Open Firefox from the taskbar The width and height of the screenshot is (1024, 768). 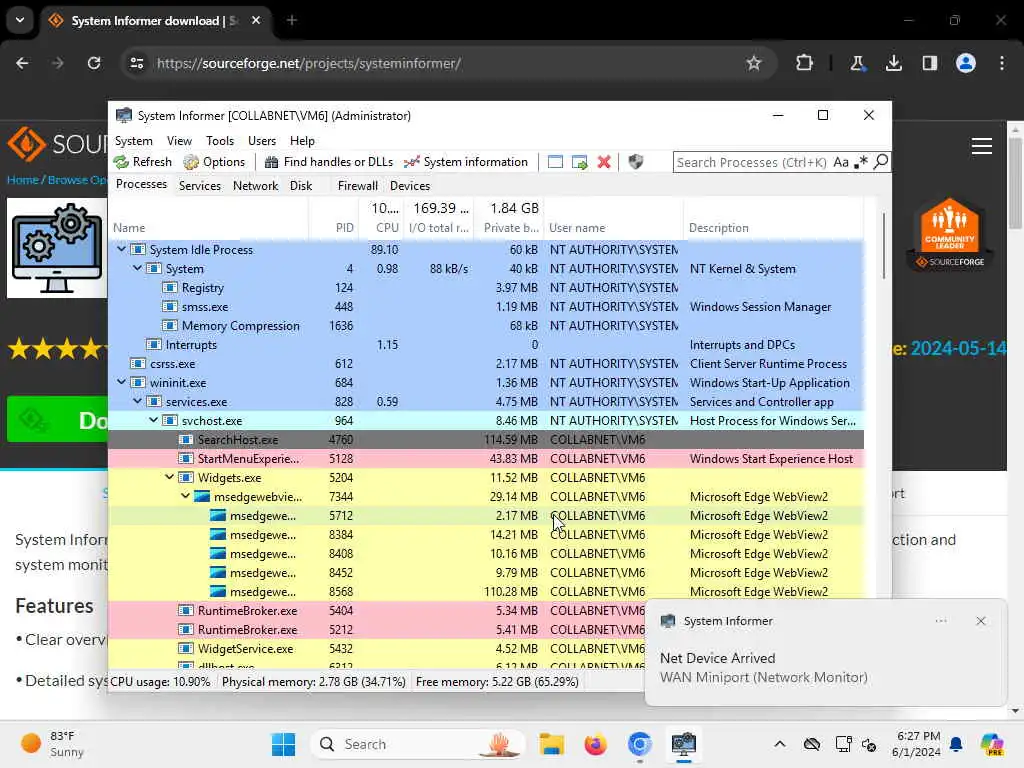596,744
